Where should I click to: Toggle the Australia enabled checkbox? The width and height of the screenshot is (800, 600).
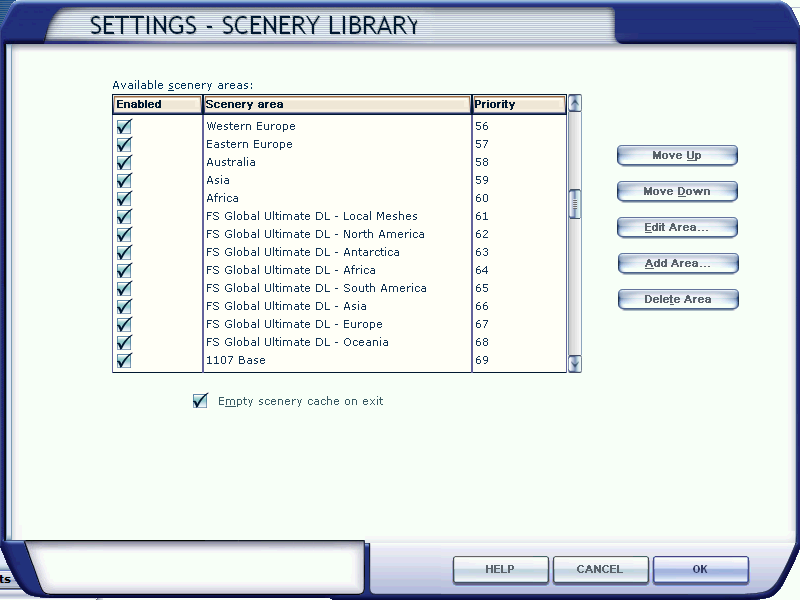tap(124, 163)
